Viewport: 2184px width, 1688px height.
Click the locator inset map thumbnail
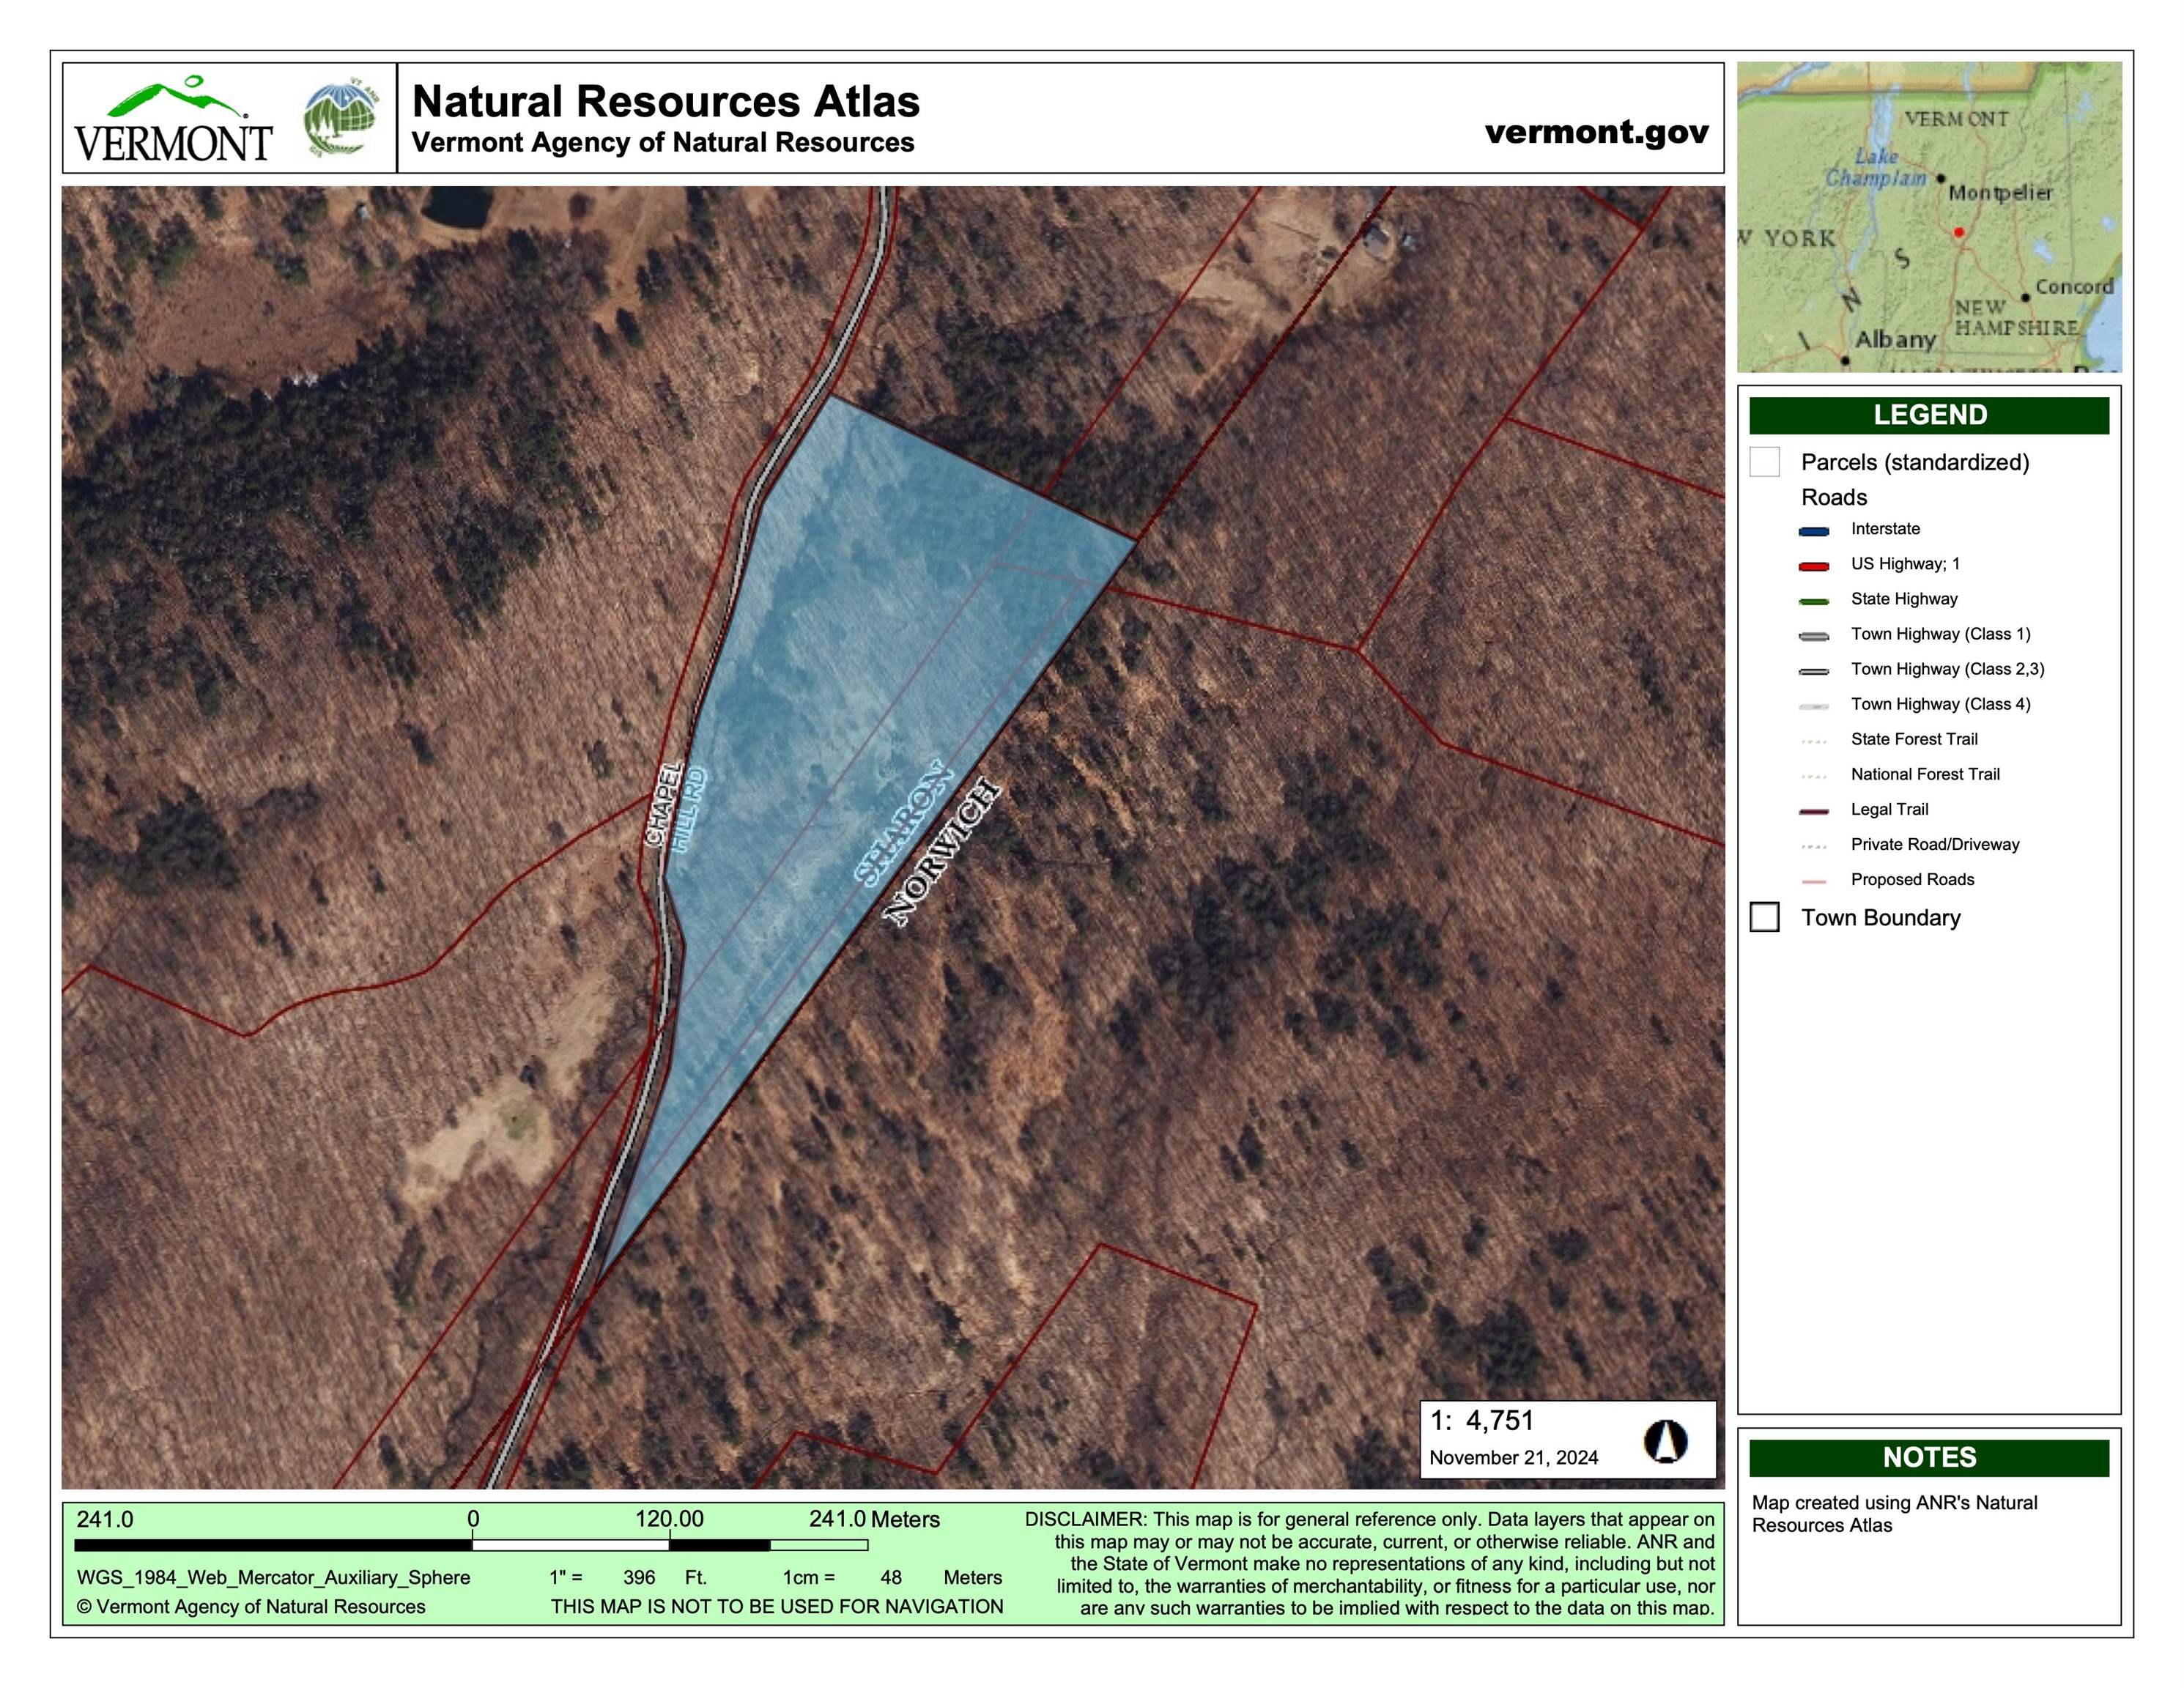tap(1928, 217)
